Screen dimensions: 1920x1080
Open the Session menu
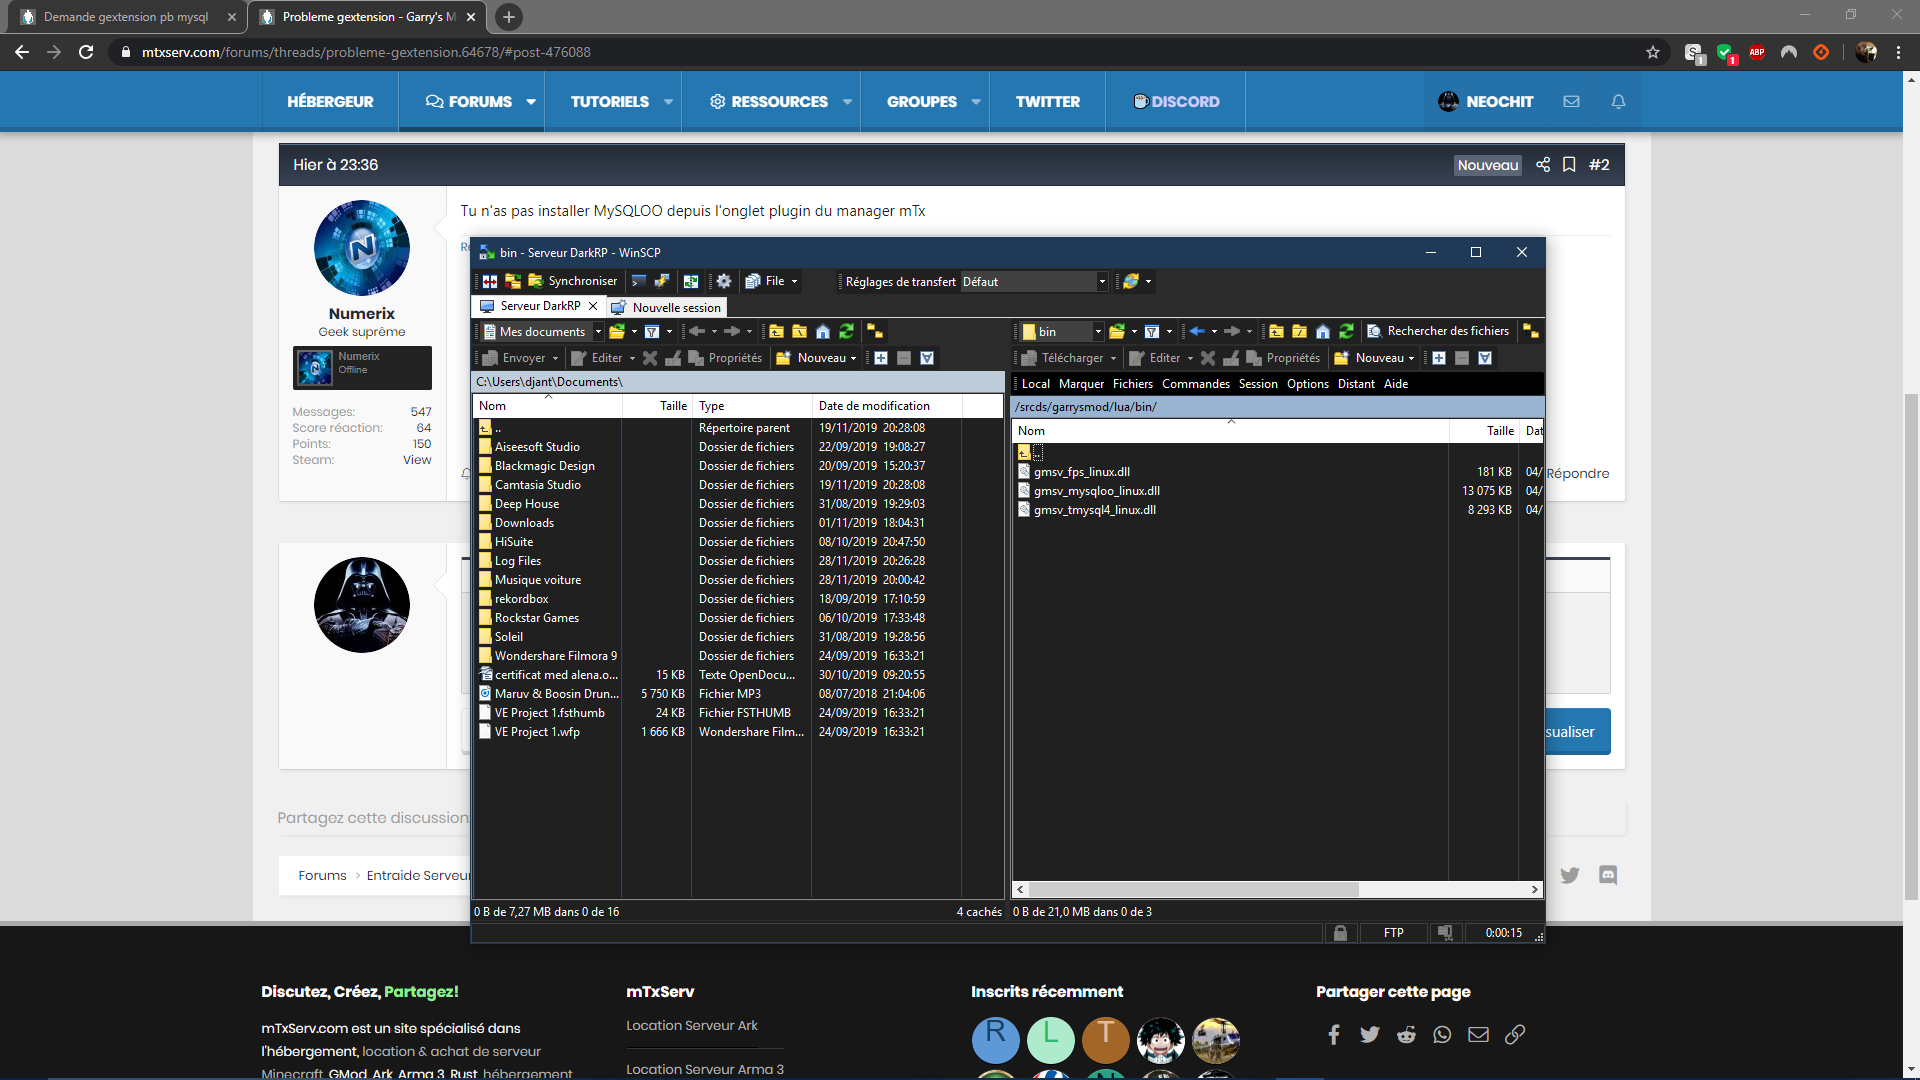[x=1258, y=384]
